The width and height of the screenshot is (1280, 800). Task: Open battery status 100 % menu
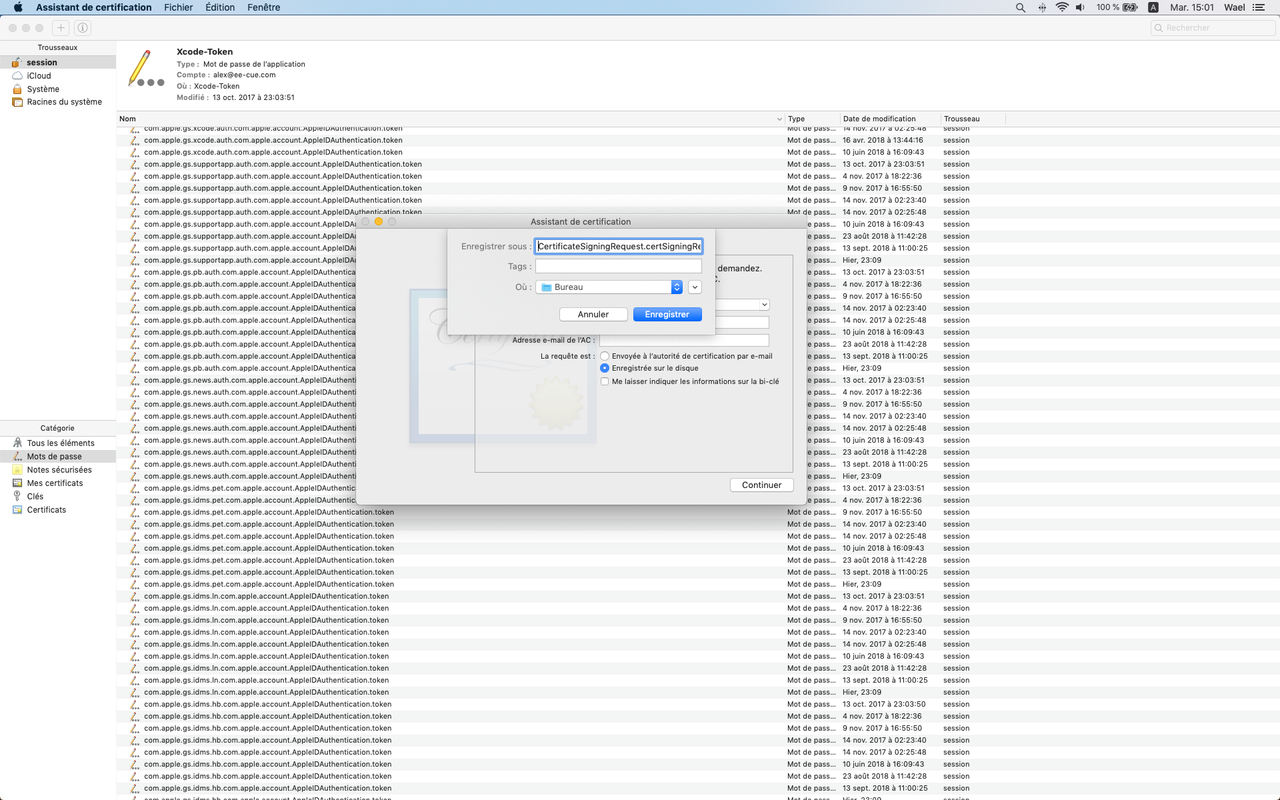tap(1117, 7)
